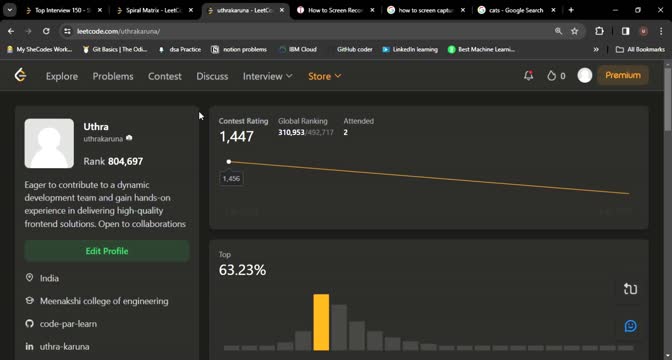This screenshot has width=672, height=360.
Task: Open the Problems menu item
Action: click(x=113, y=76)
